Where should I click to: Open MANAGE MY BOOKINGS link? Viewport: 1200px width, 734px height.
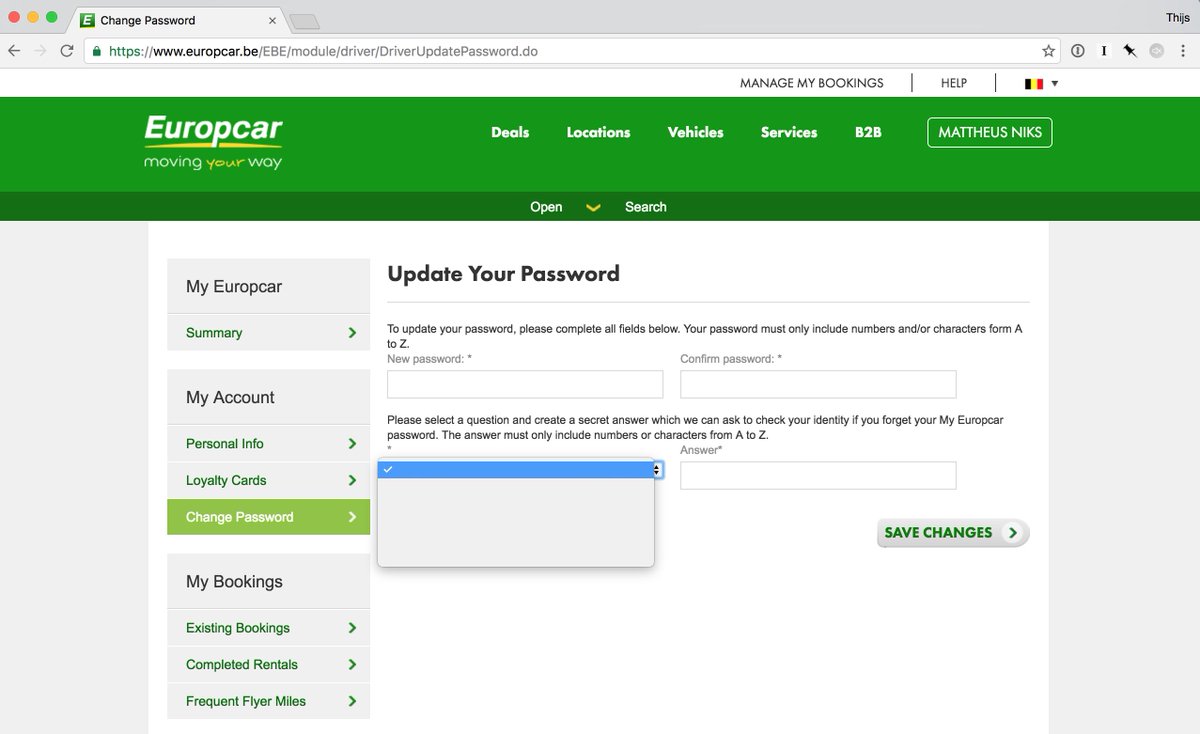coord(812,83)
